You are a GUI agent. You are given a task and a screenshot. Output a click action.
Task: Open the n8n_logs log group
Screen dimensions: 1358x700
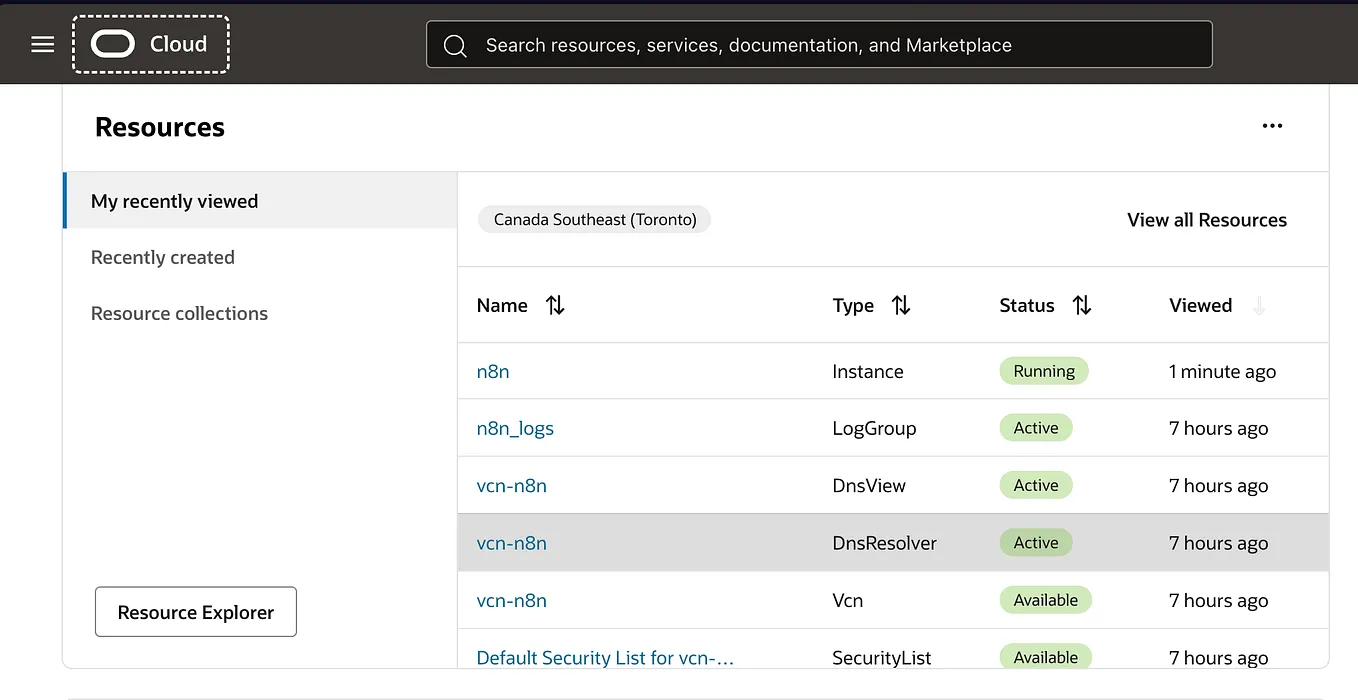pos(515,428)
